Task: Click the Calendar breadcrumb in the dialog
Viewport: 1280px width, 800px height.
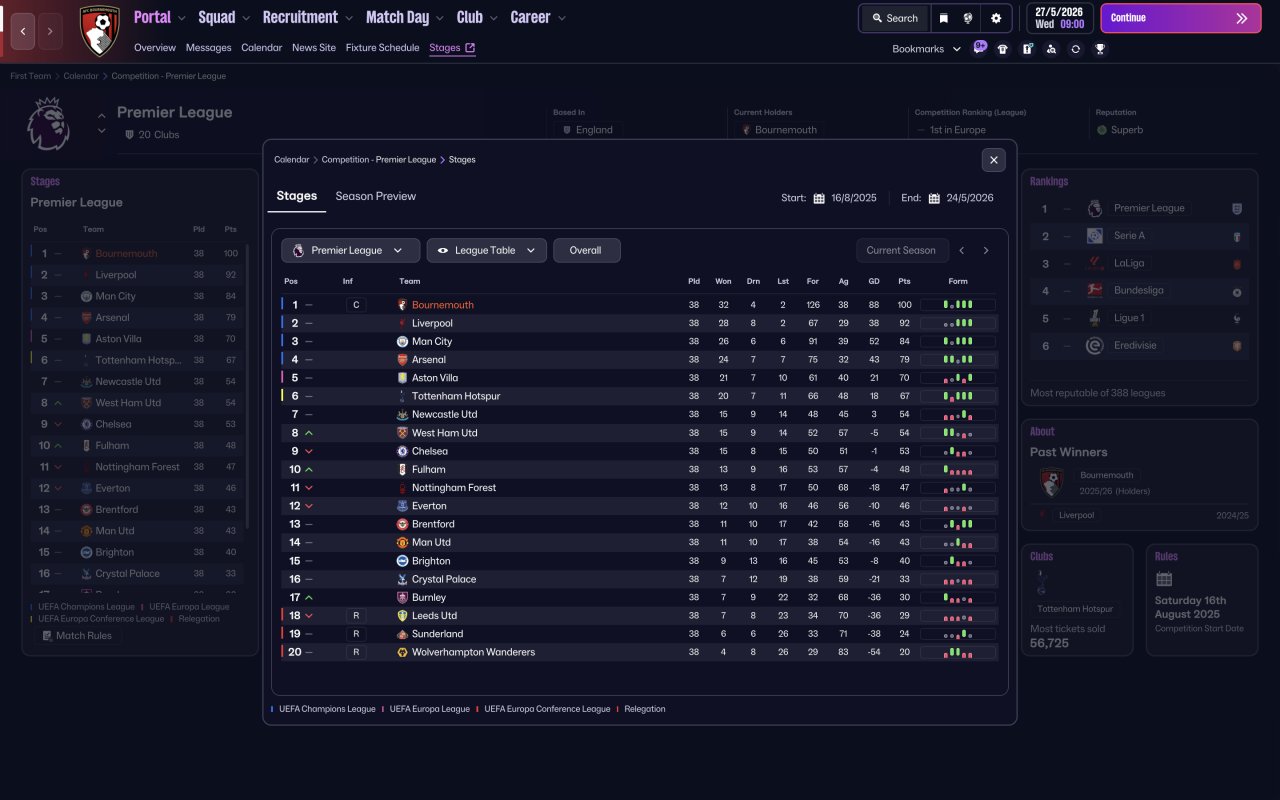Action: click(292, 160)
